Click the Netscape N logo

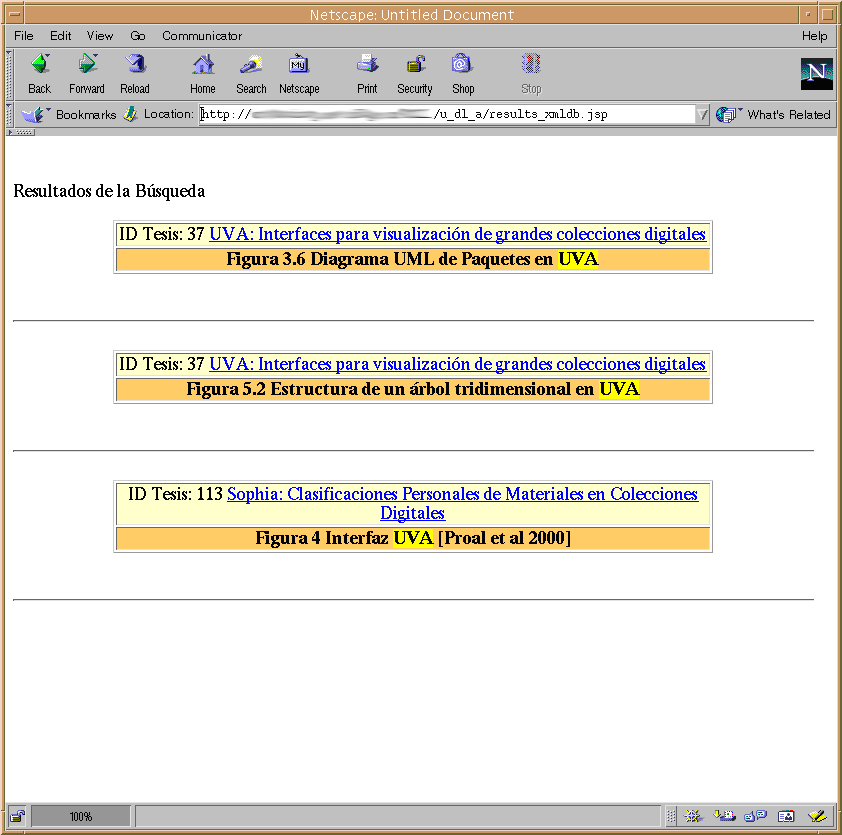click(x=816, y=74)
